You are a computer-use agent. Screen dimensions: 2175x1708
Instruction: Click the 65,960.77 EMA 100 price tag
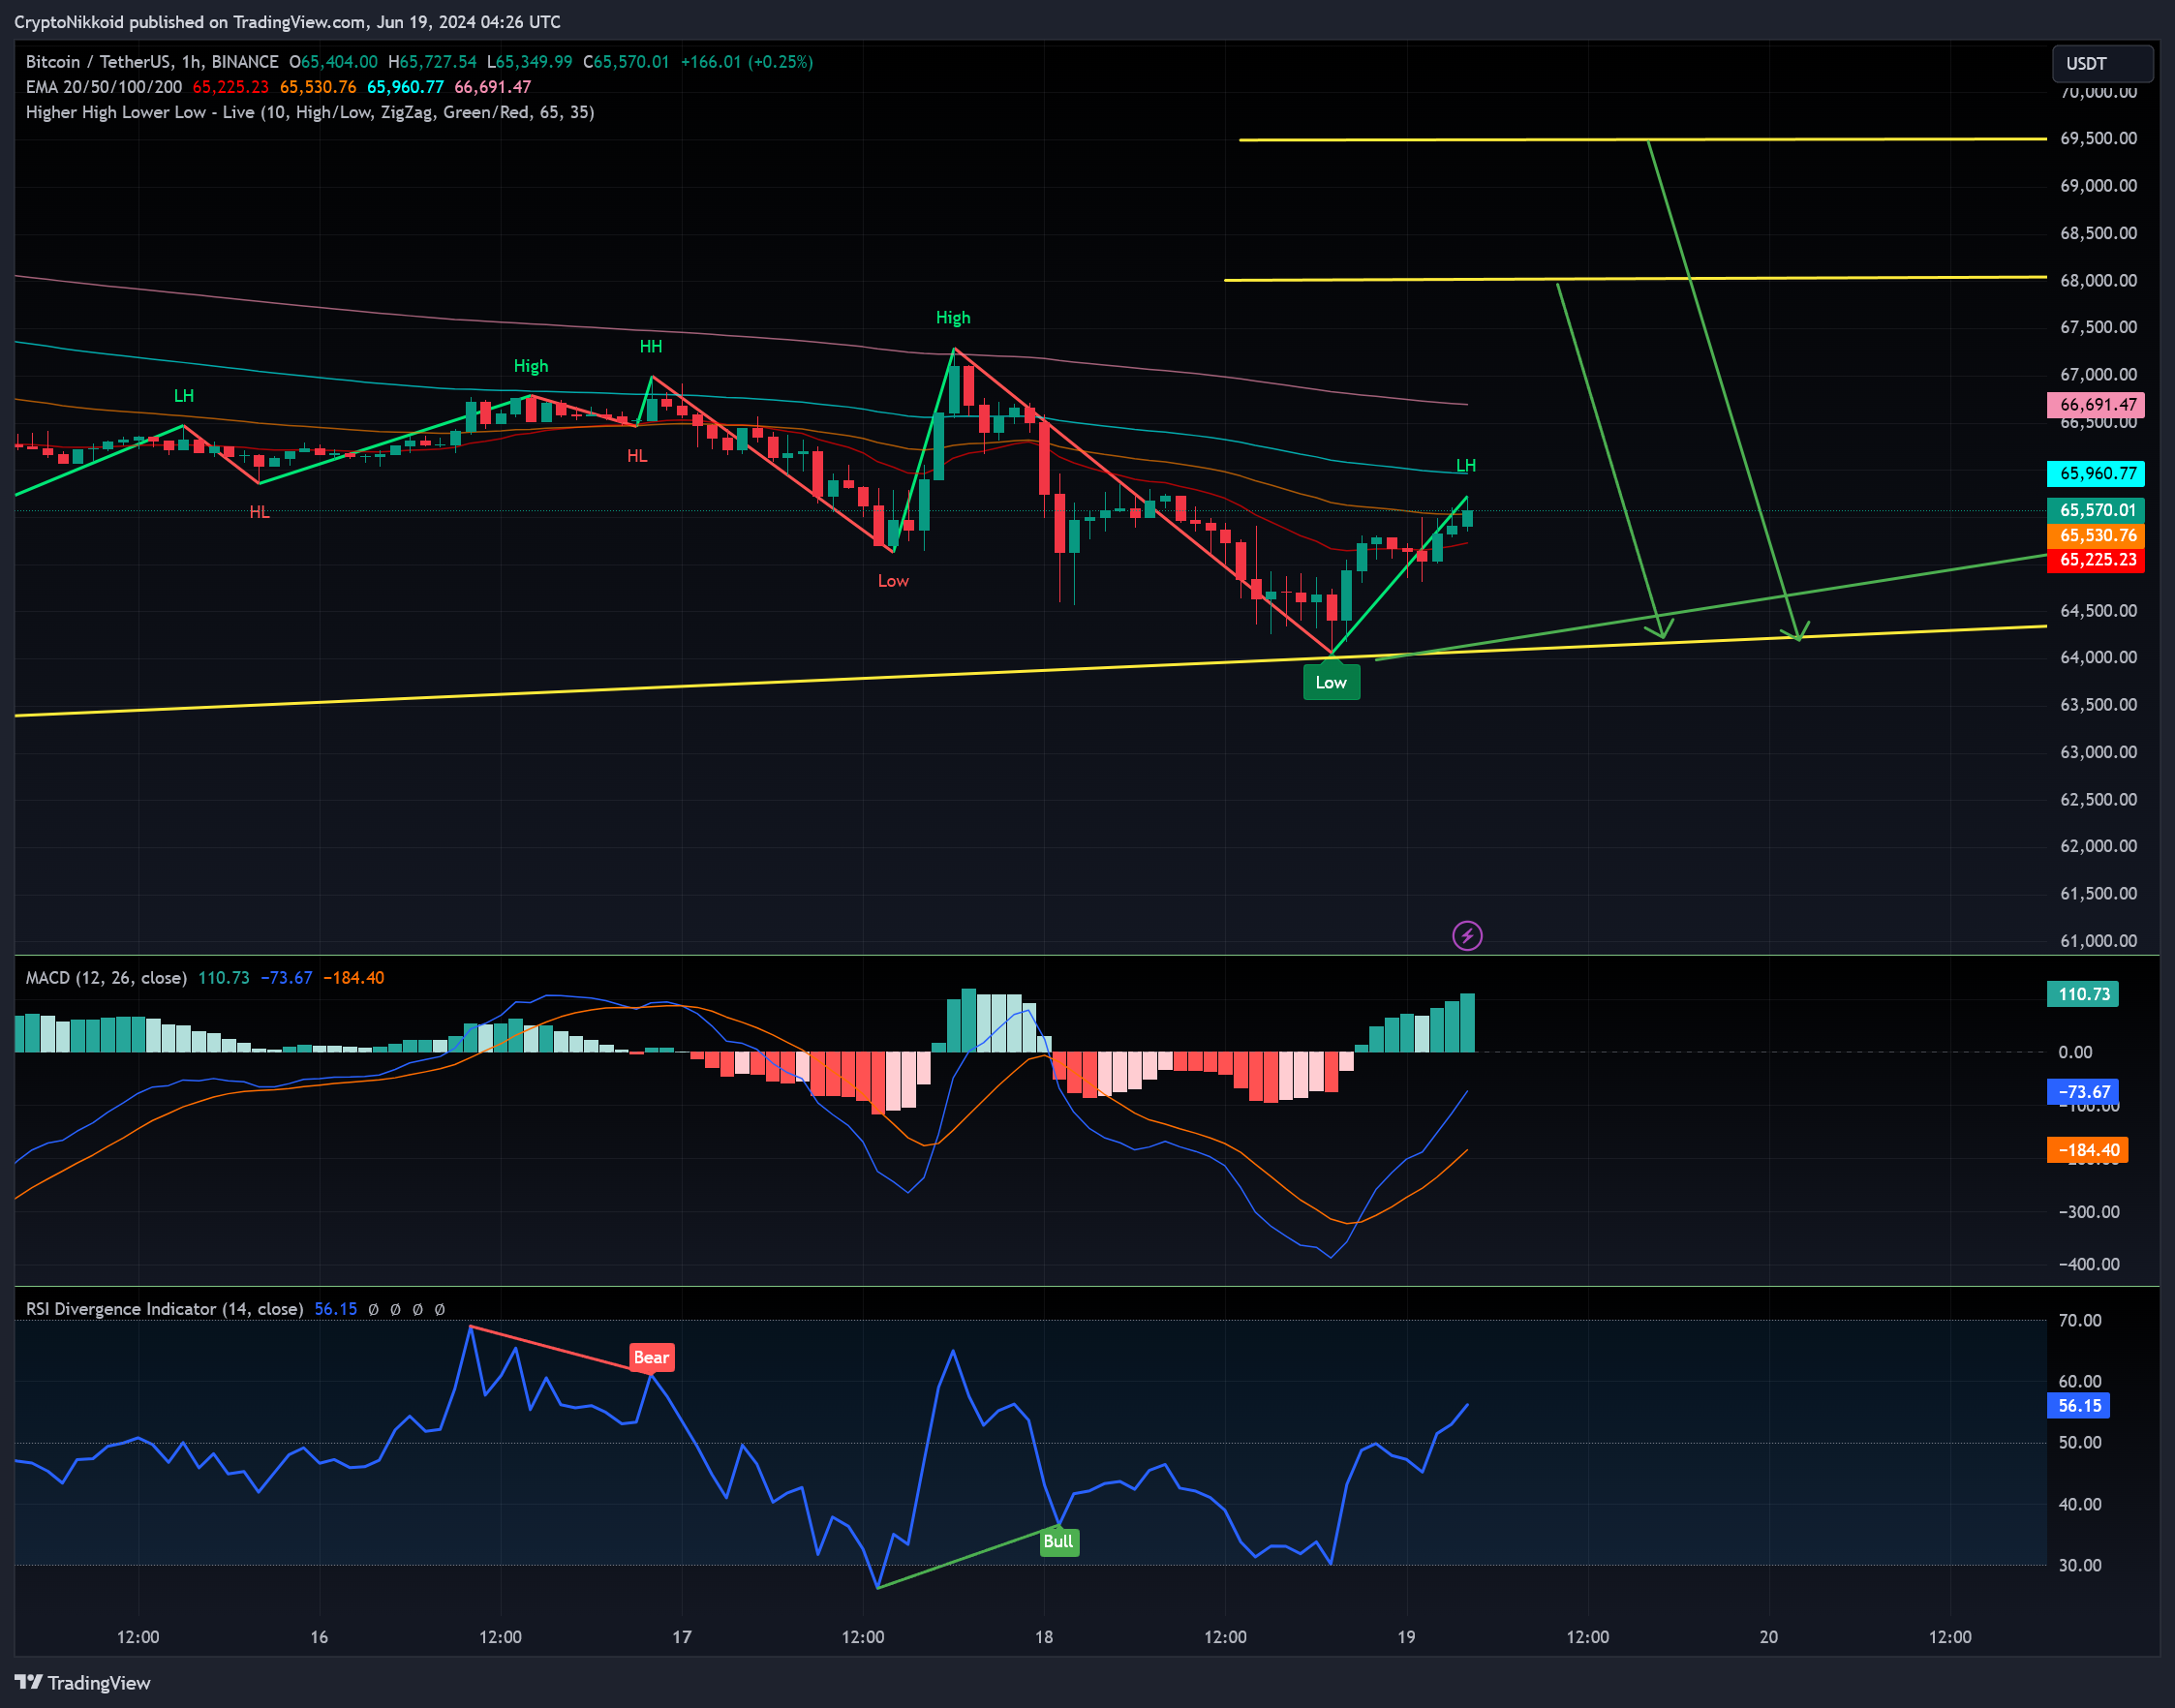(x=2096, y=473)
